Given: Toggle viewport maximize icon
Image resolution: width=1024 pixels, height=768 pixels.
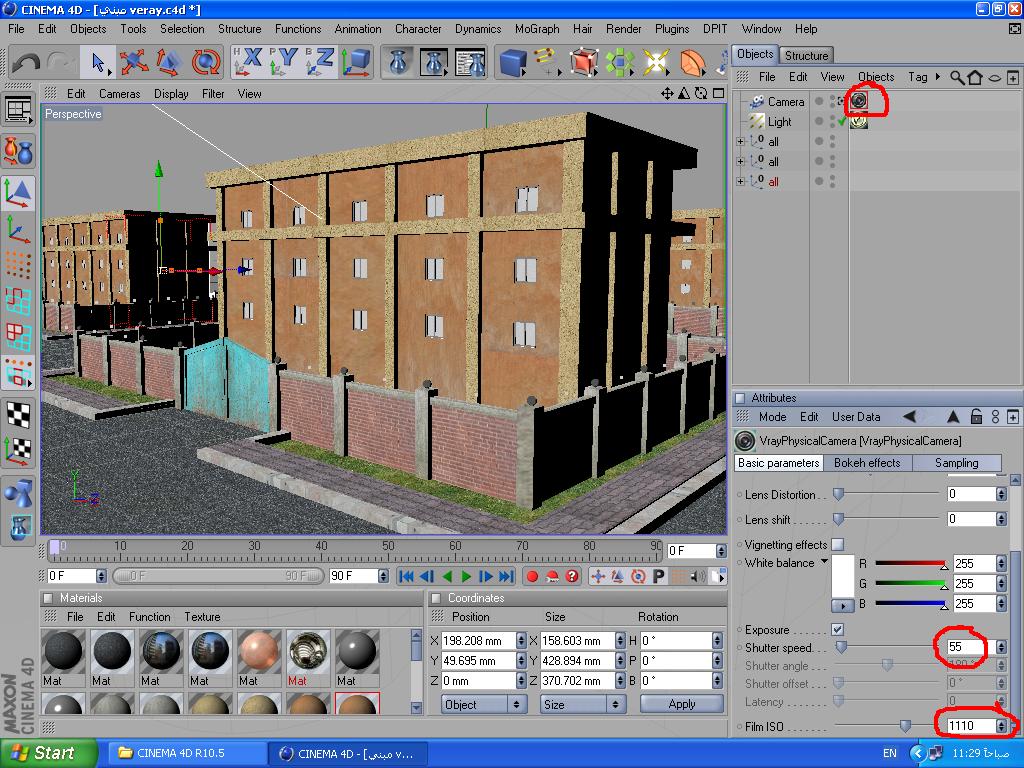Looking at the screenshot, I should click(x=718, y=93).
